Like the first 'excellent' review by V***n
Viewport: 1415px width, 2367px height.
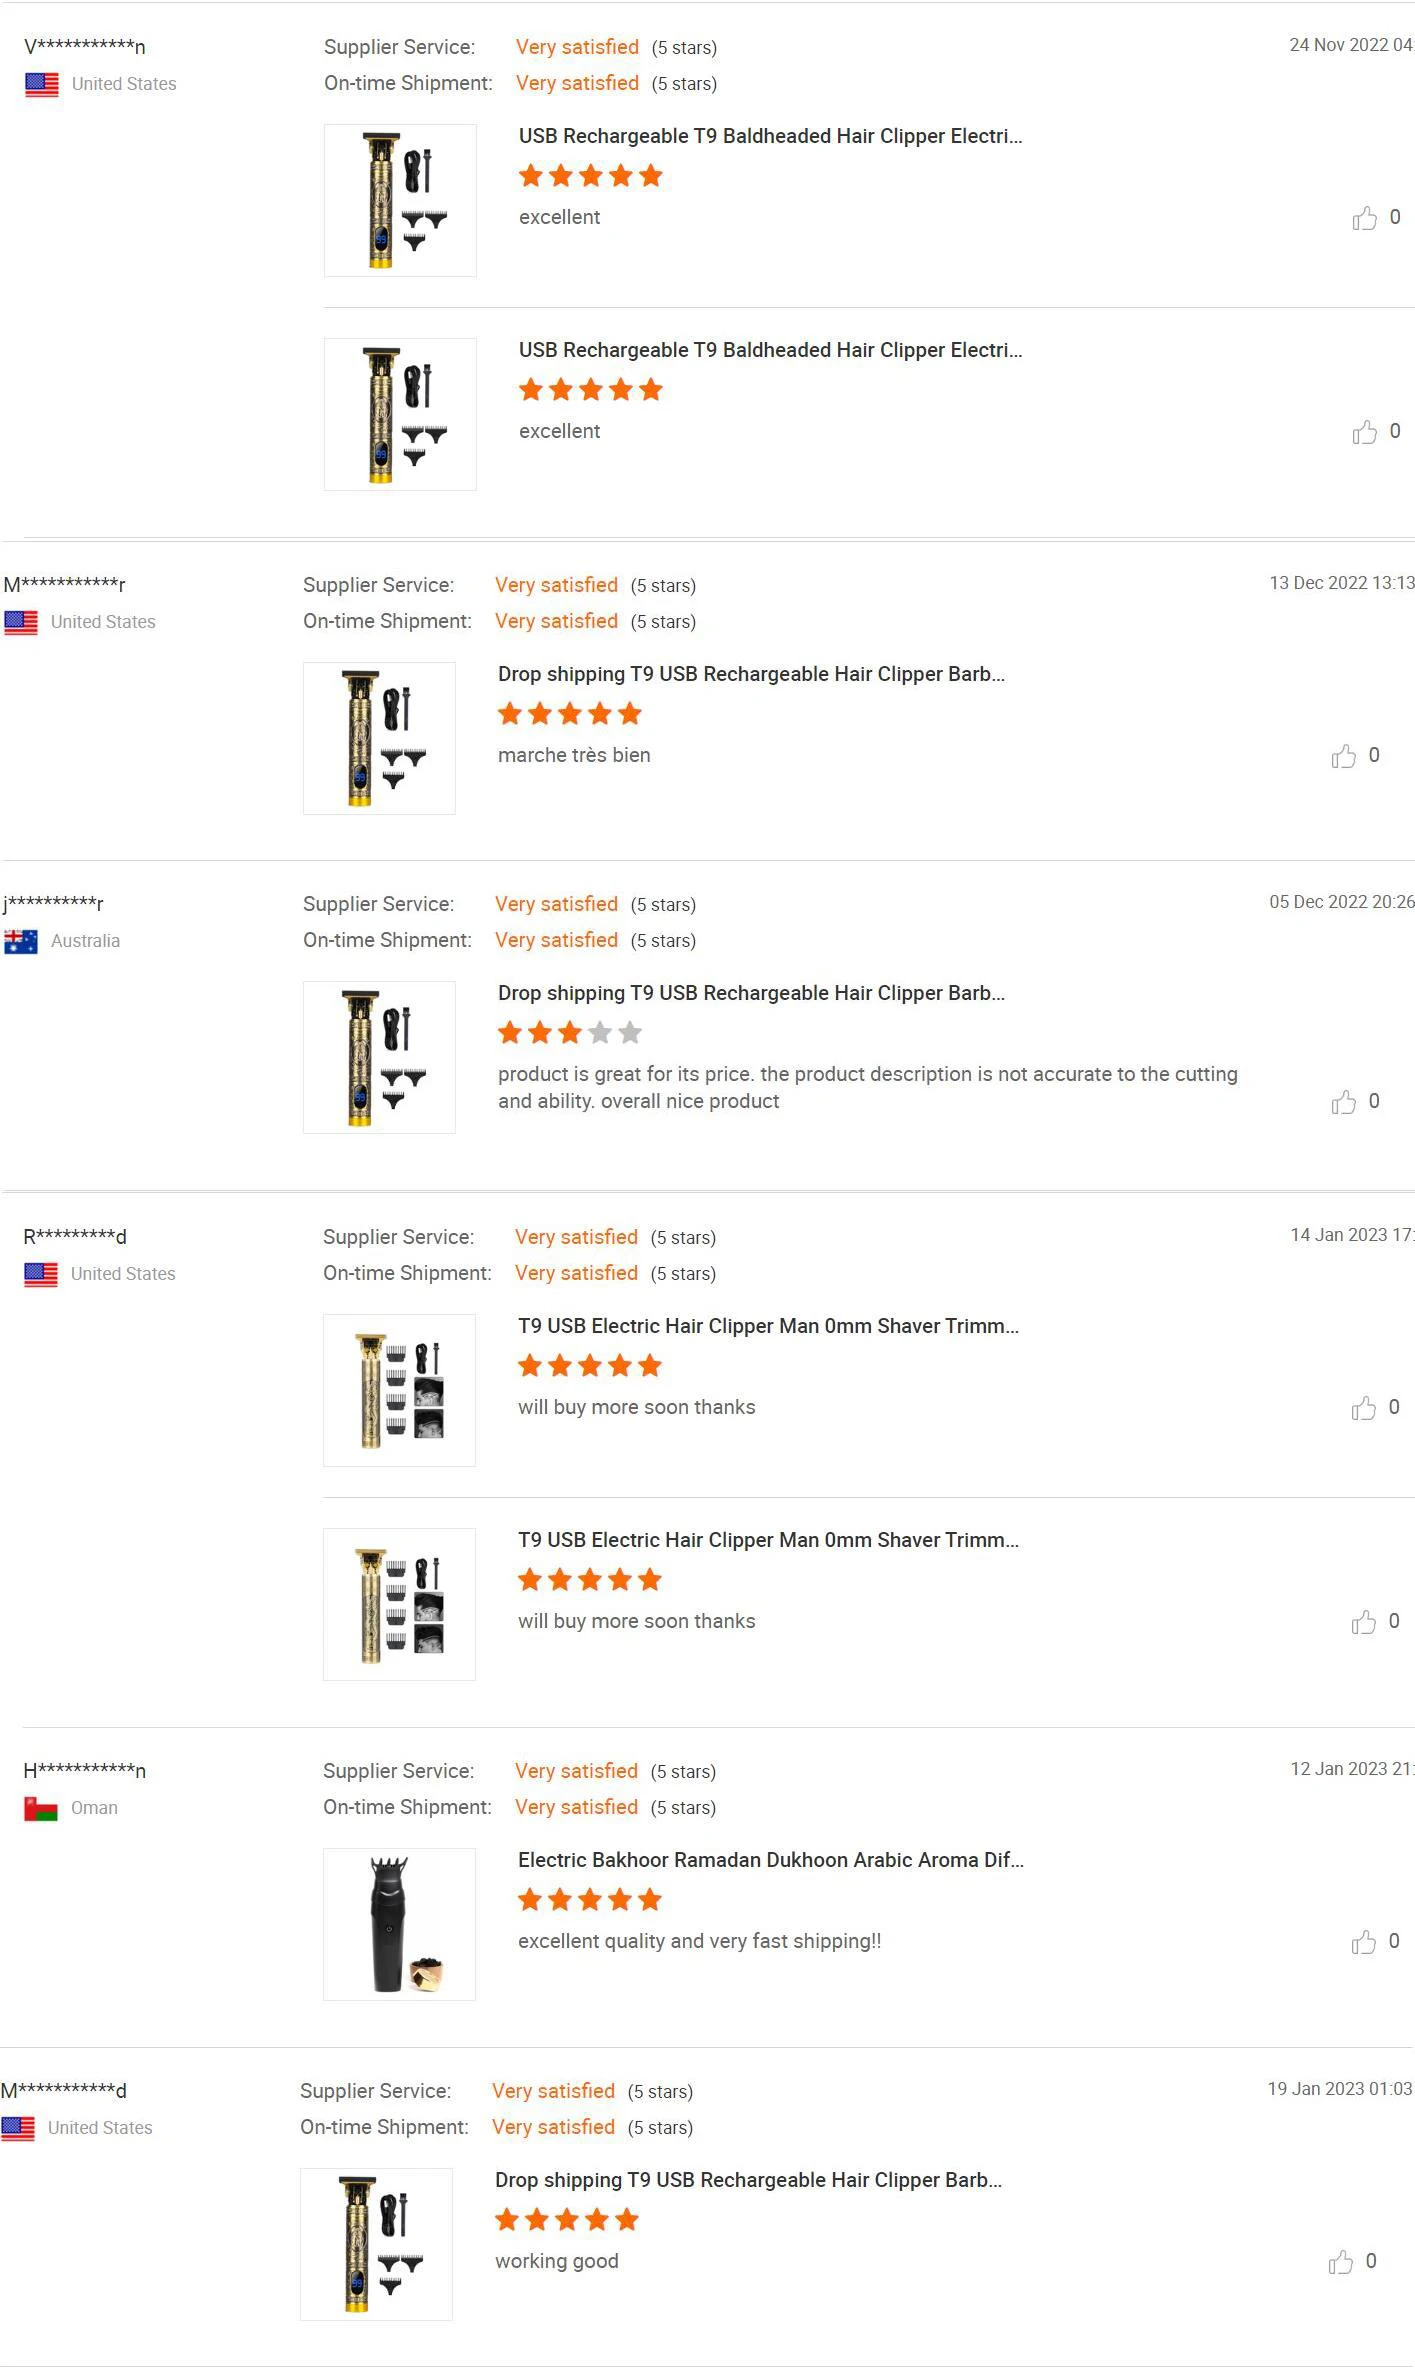point(1364,218)
